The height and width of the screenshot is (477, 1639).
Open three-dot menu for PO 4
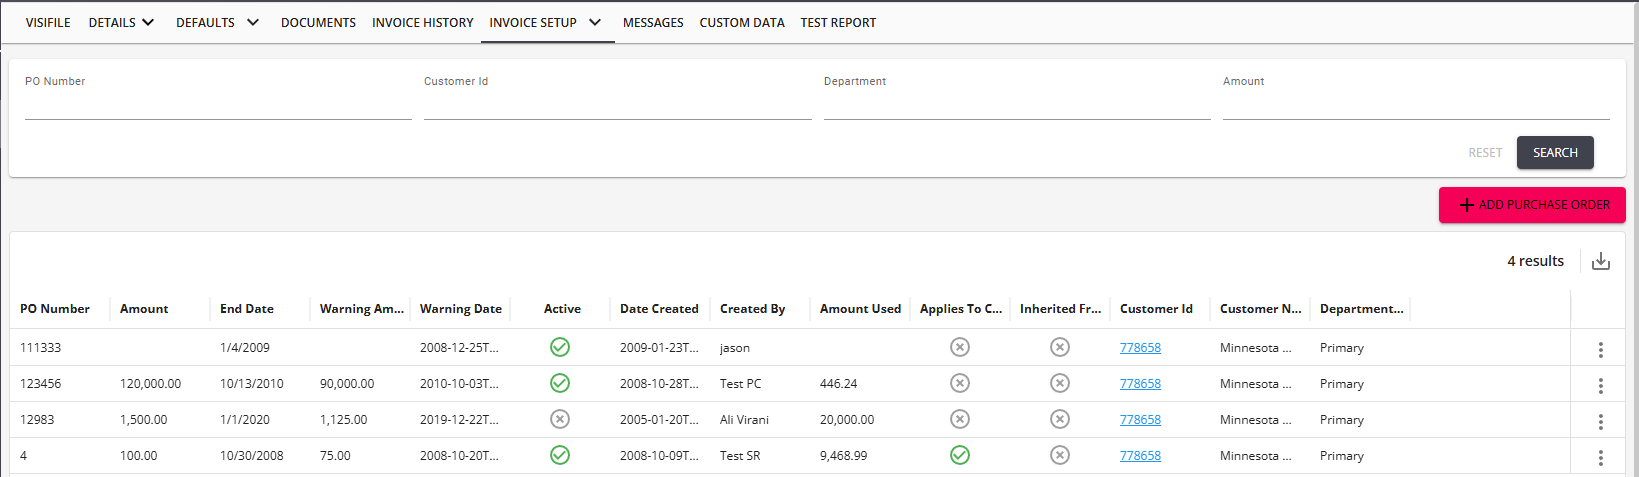click(x=1600, y=457)
